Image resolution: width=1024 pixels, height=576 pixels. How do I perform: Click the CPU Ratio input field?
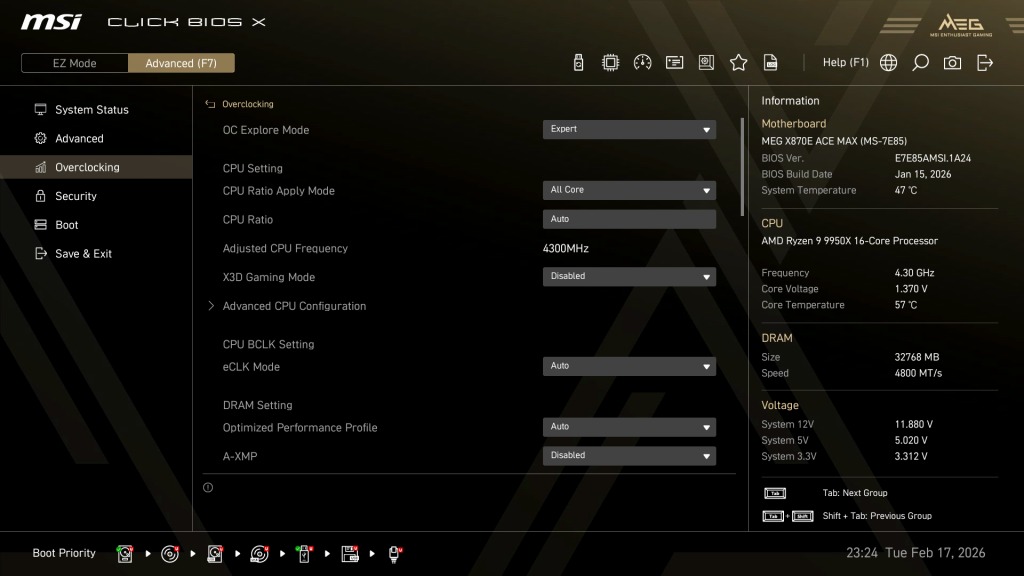click(x=629, y=219)
